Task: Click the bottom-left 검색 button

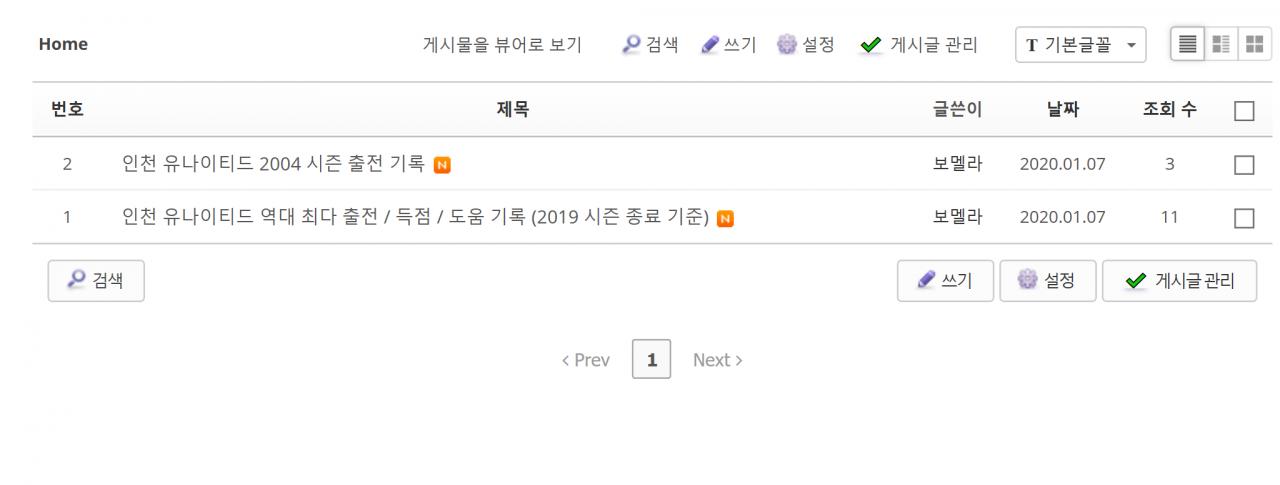Action: (x=96, y=281)
